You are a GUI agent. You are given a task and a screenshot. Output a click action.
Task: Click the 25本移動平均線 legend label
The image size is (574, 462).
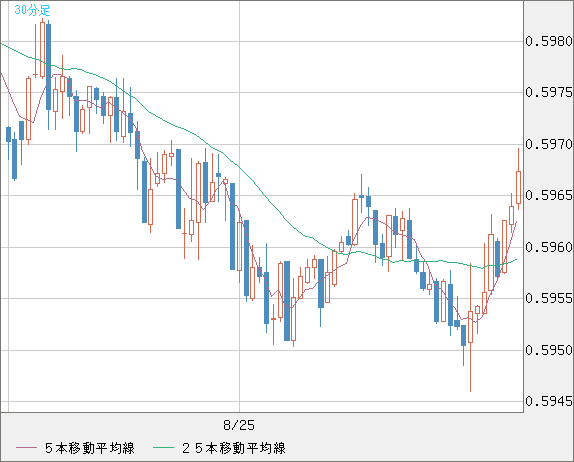point(234,448)
